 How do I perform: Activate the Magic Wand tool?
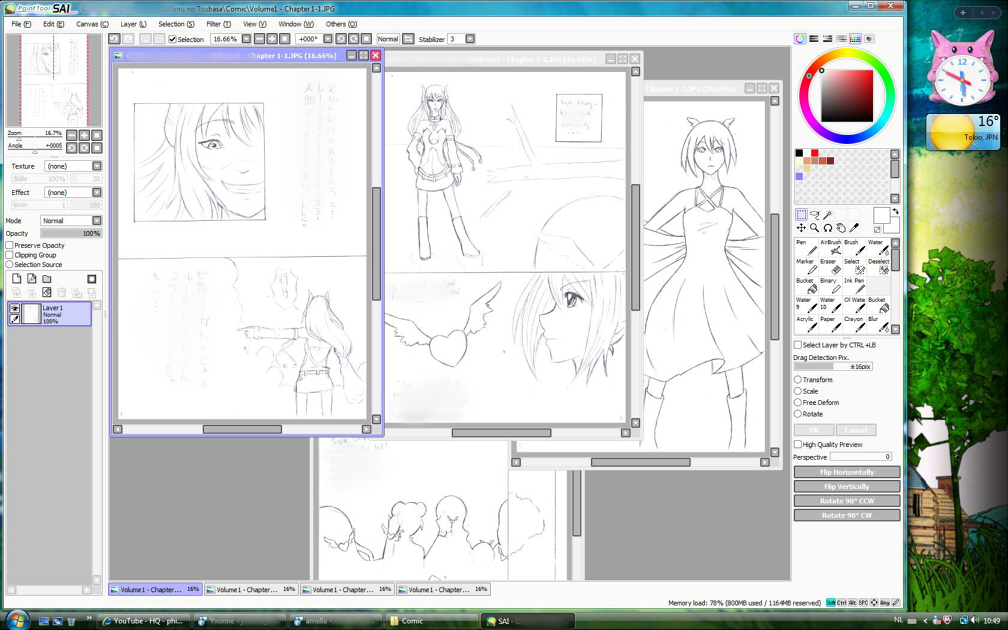pyautogui.click(x=827, y=215)
